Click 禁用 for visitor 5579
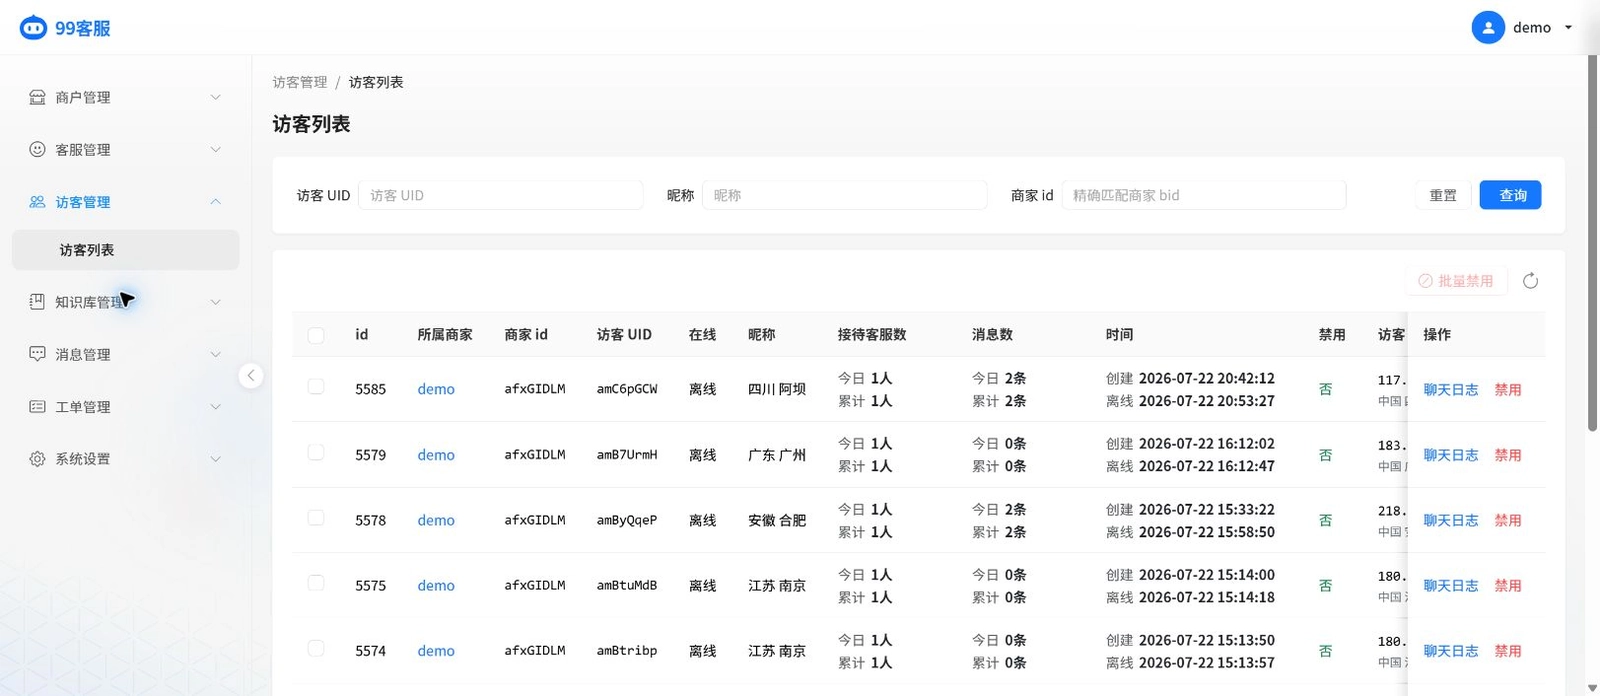The height and width of the screenshot is (696, 1600). [x=1508, y=455]
